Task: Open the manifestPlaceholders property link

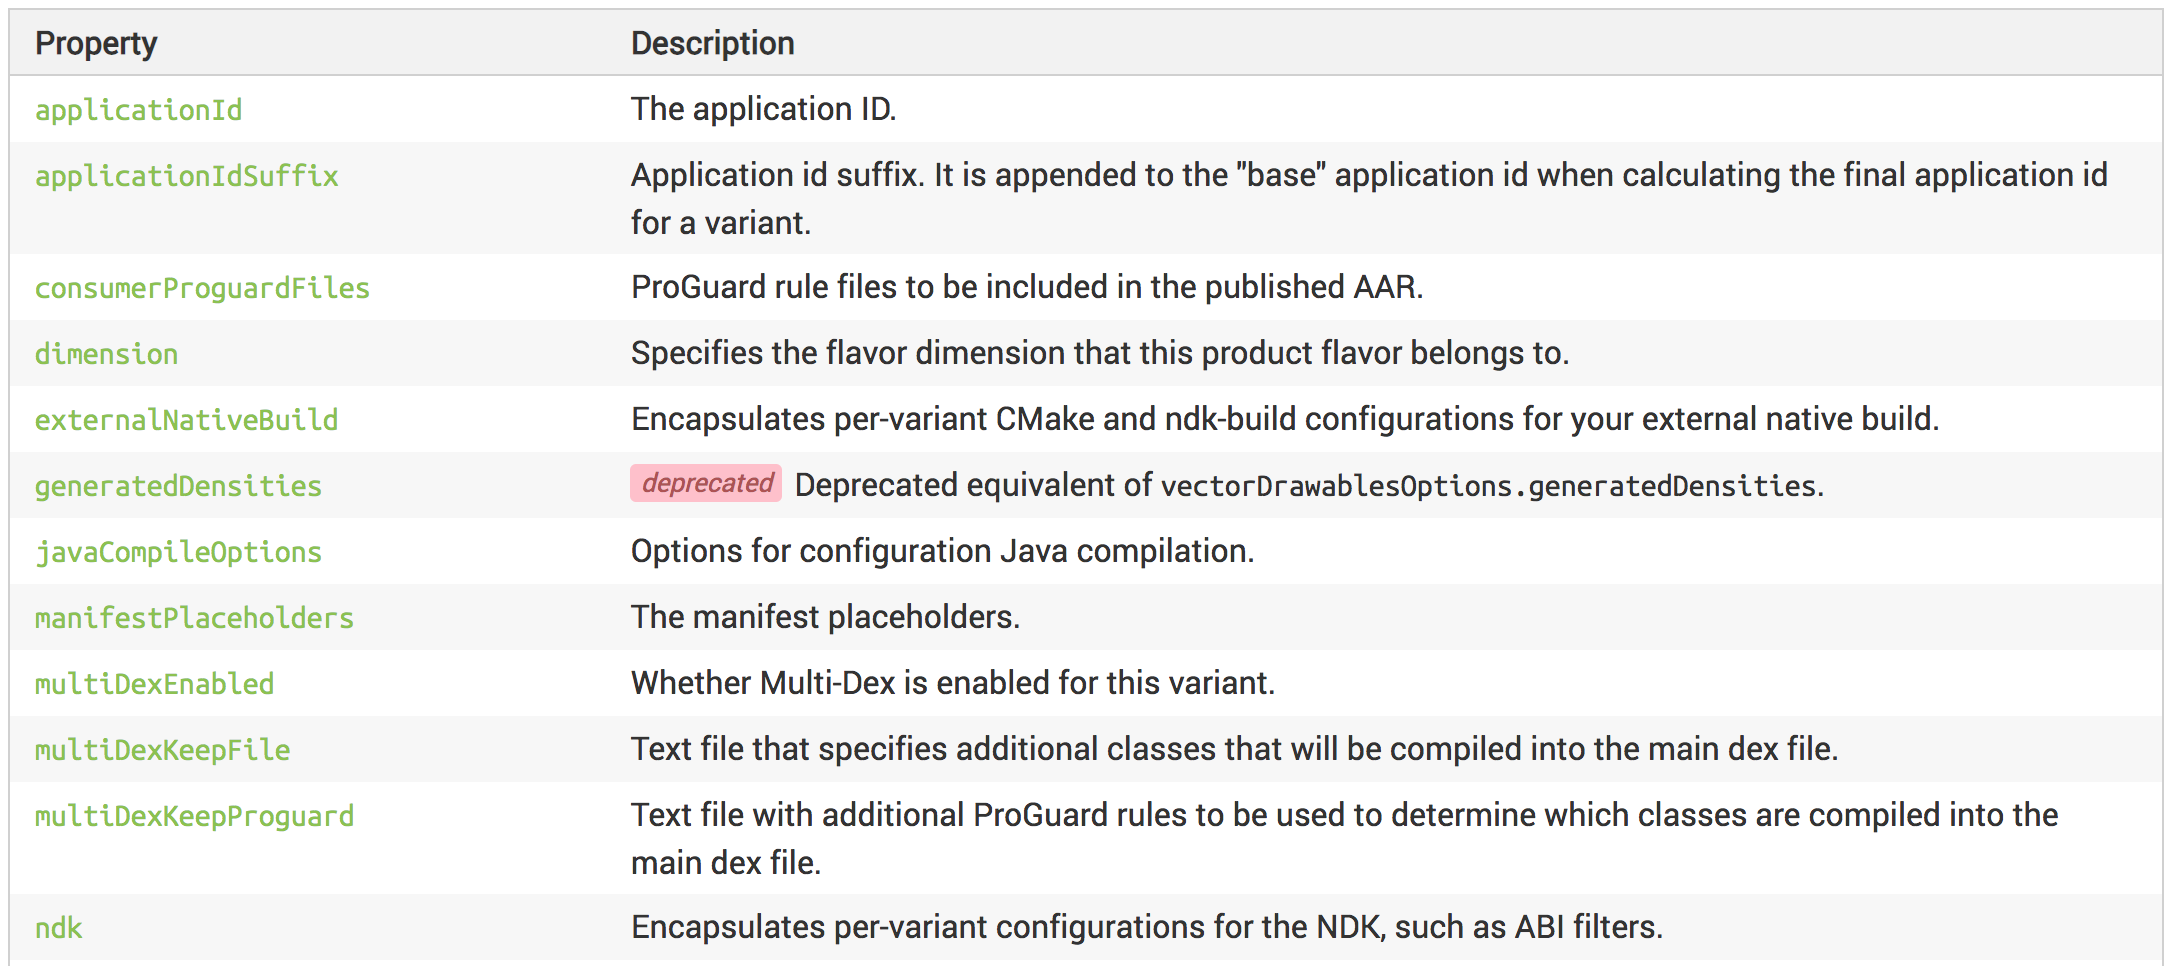Action: [194, 618]
